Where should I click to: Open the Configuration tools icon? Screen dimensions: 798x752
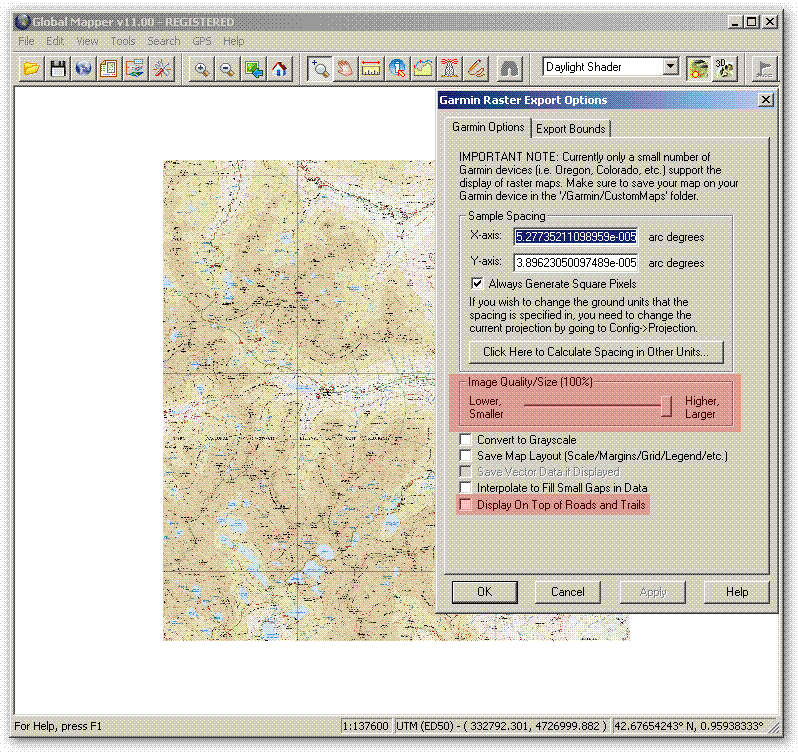tap(162, 68)
